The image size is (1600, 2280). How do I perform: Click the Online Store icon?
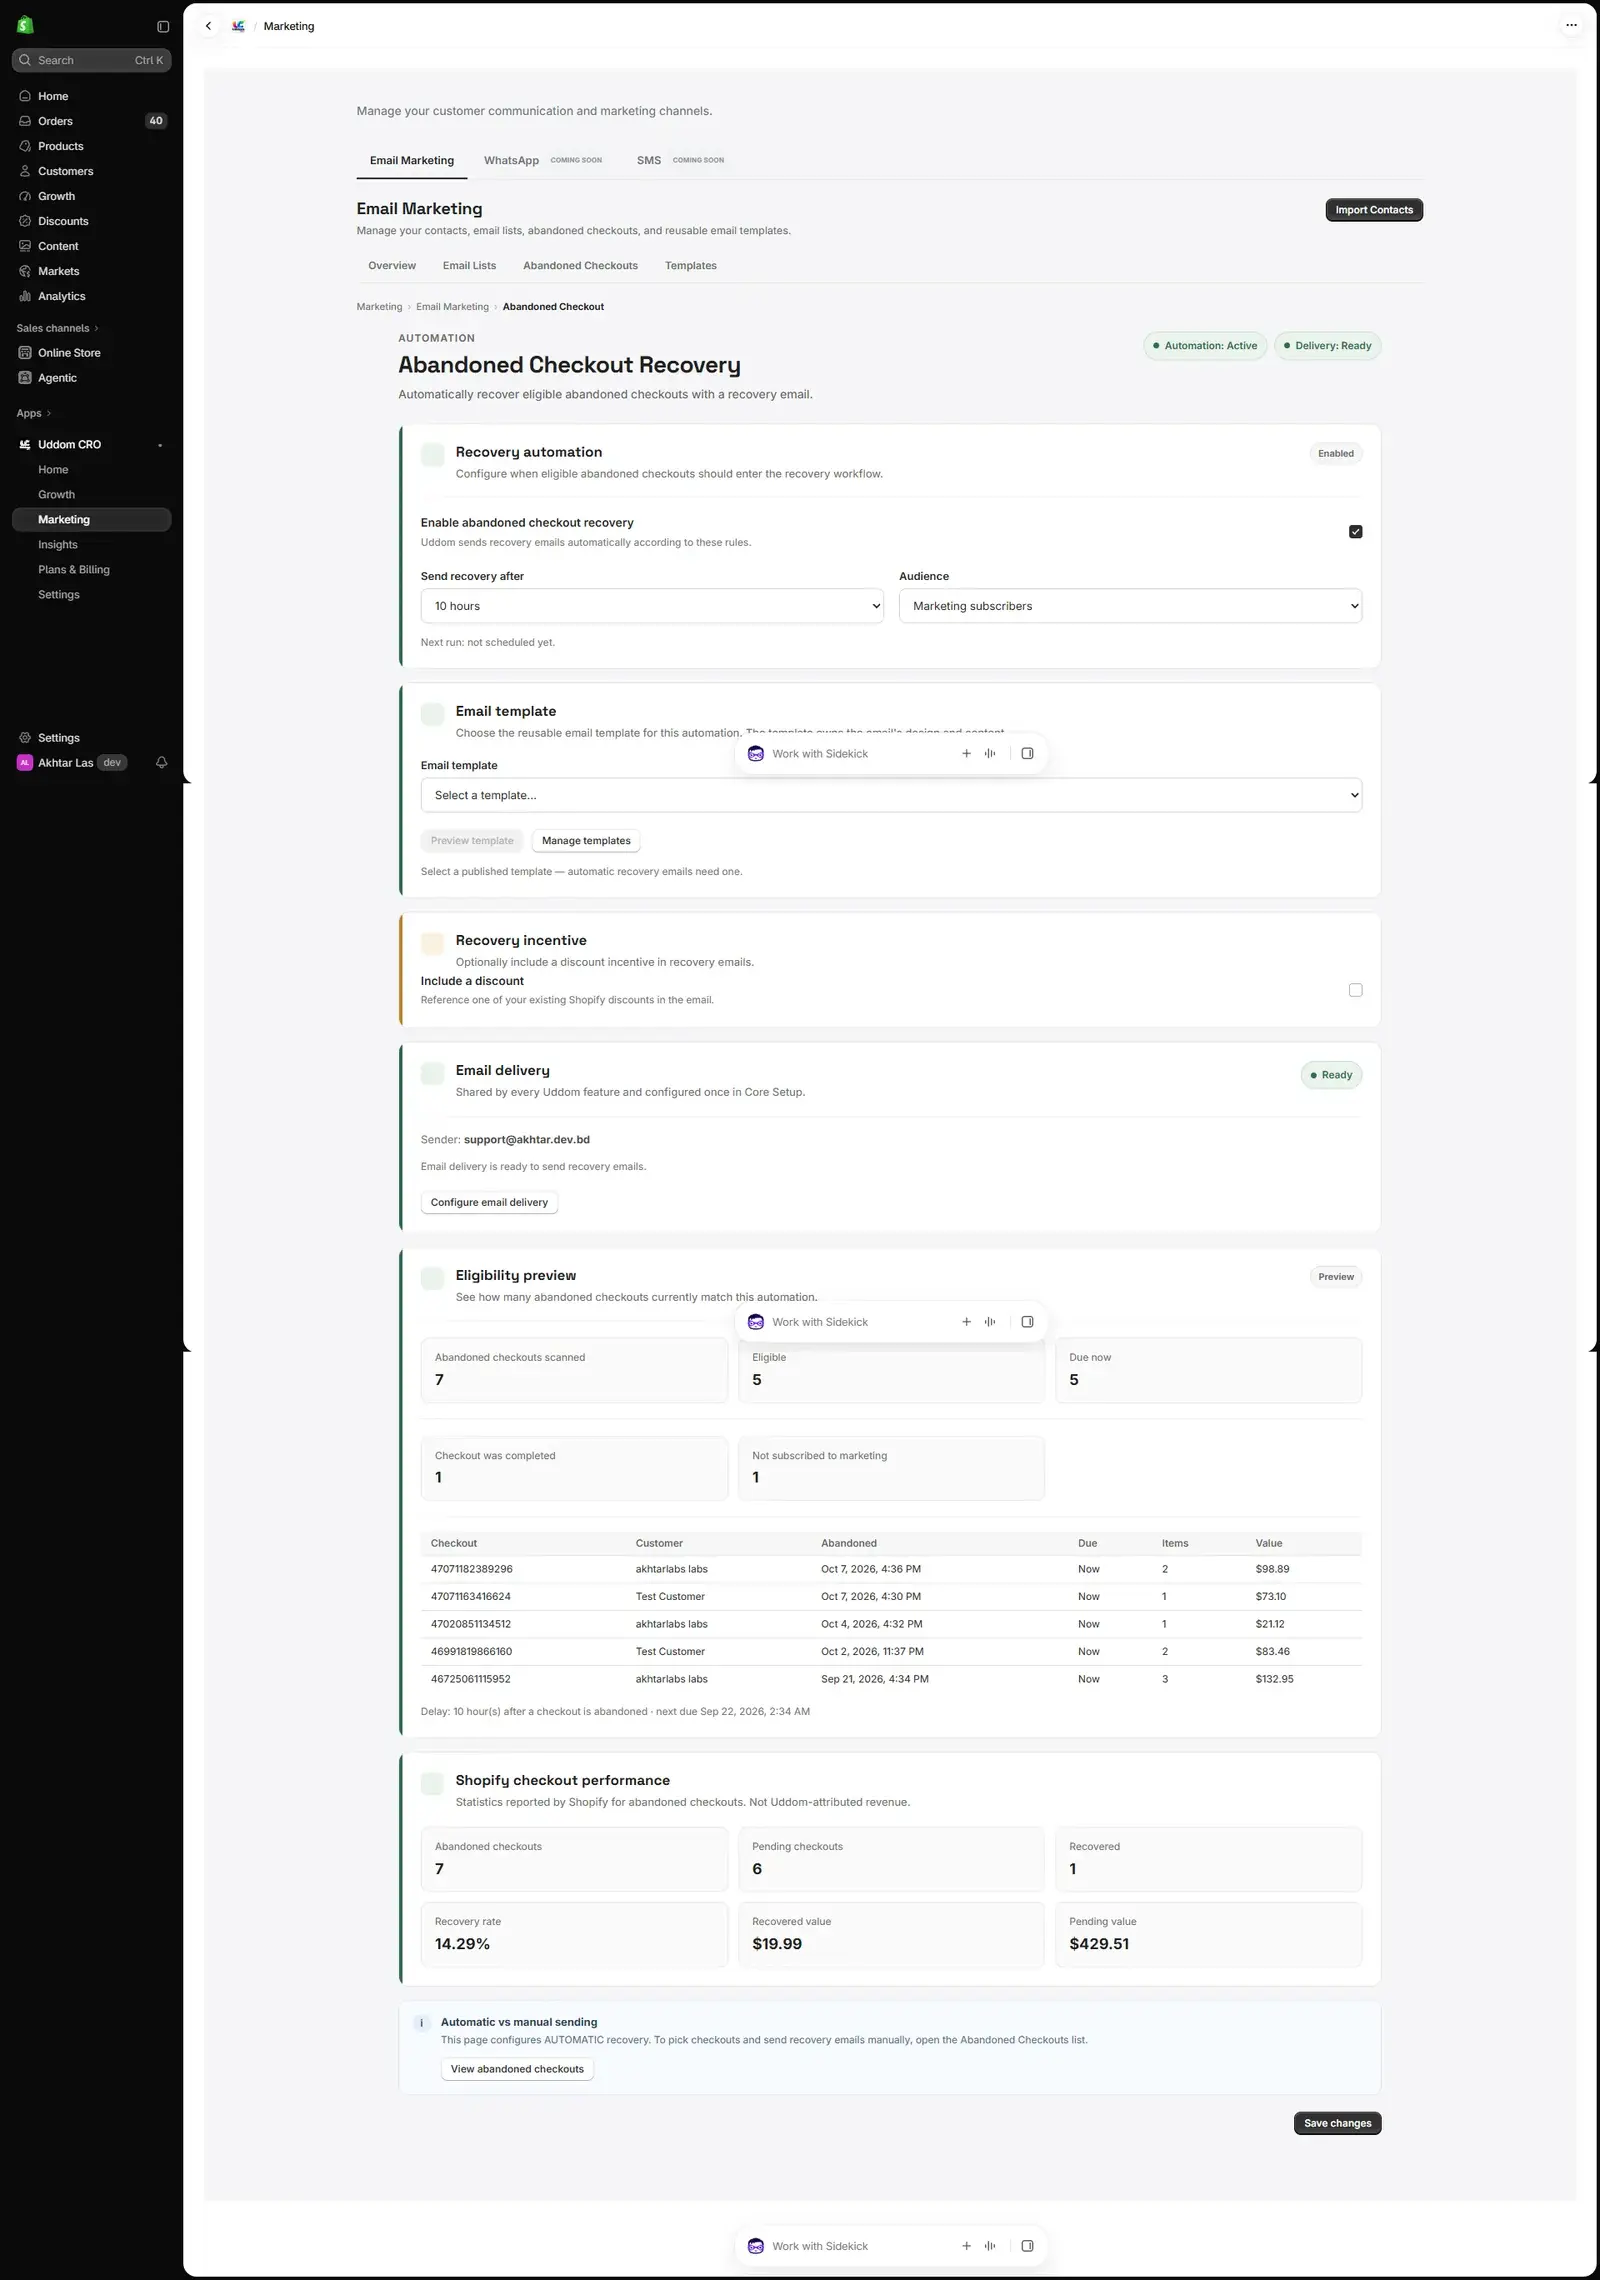25,353
